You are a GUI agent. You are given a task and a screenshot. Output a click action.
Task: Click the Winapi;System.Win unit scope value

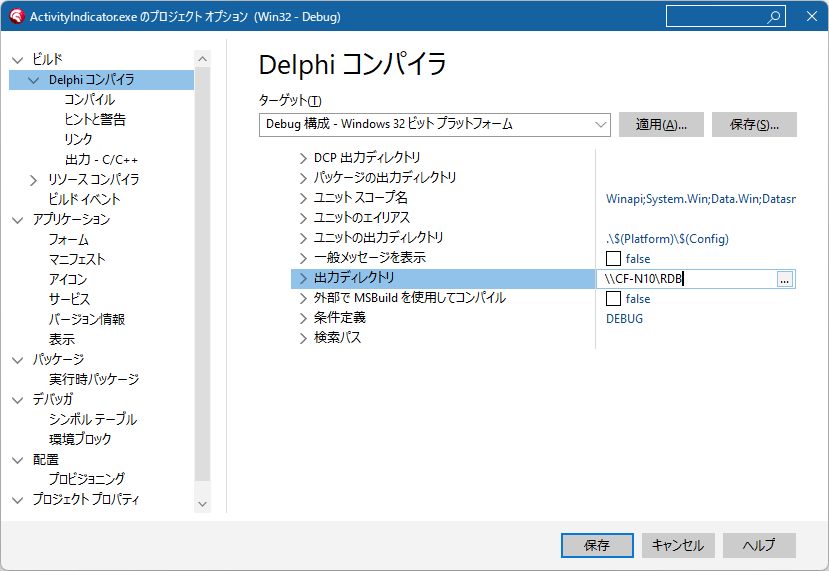(x=701, y=199)
